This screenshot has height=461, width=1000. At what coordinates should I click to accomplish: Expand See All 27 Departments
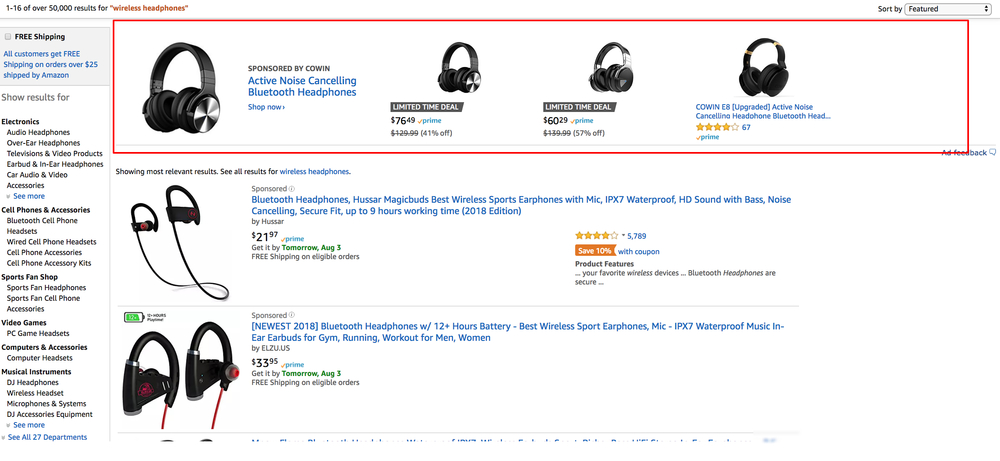pyautogui.click(x=44, y=437)
